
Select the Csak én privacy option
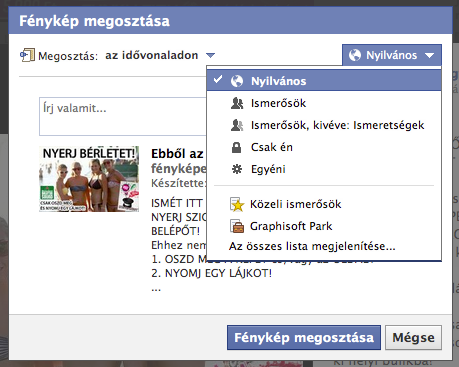(324, 147)
